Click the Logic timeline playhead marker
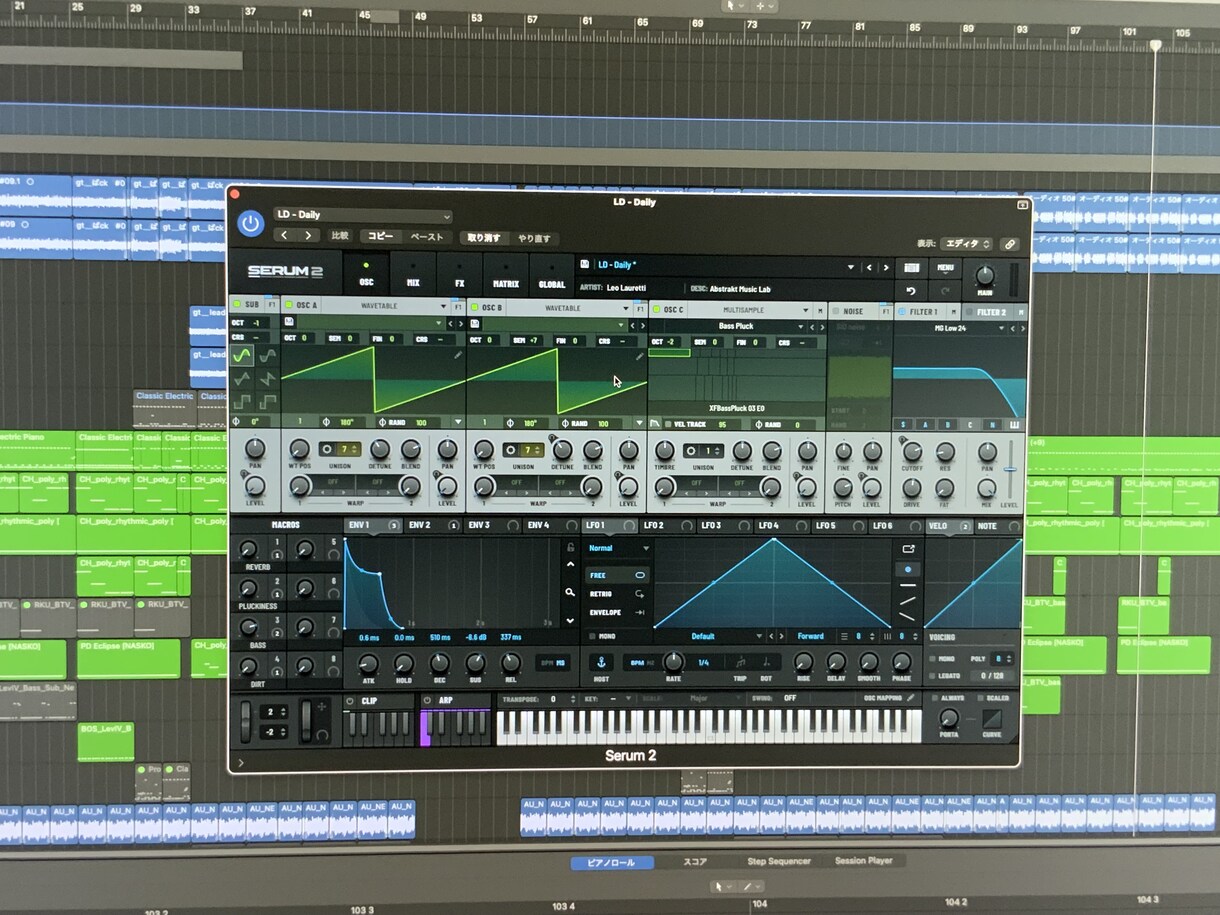This screenshot has height=915, width=1220. point(1156,45)
